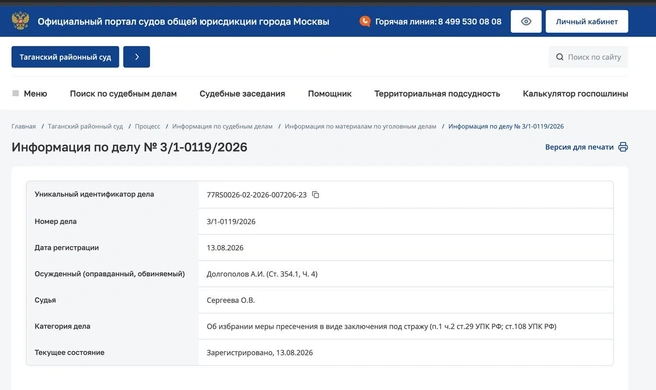Click Зарегистрировано, 13.08.2026 status
656x390 pixels.
pyautogui.click(x=259, y=353)
